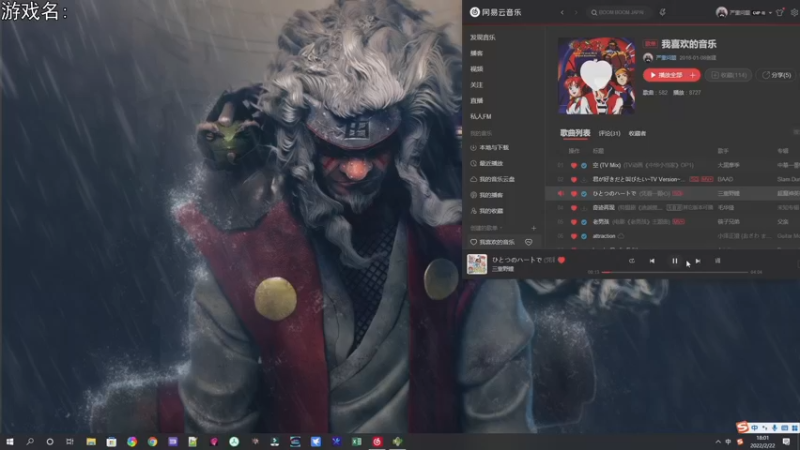Click heartbeat mode icon beside liked music

529,242
